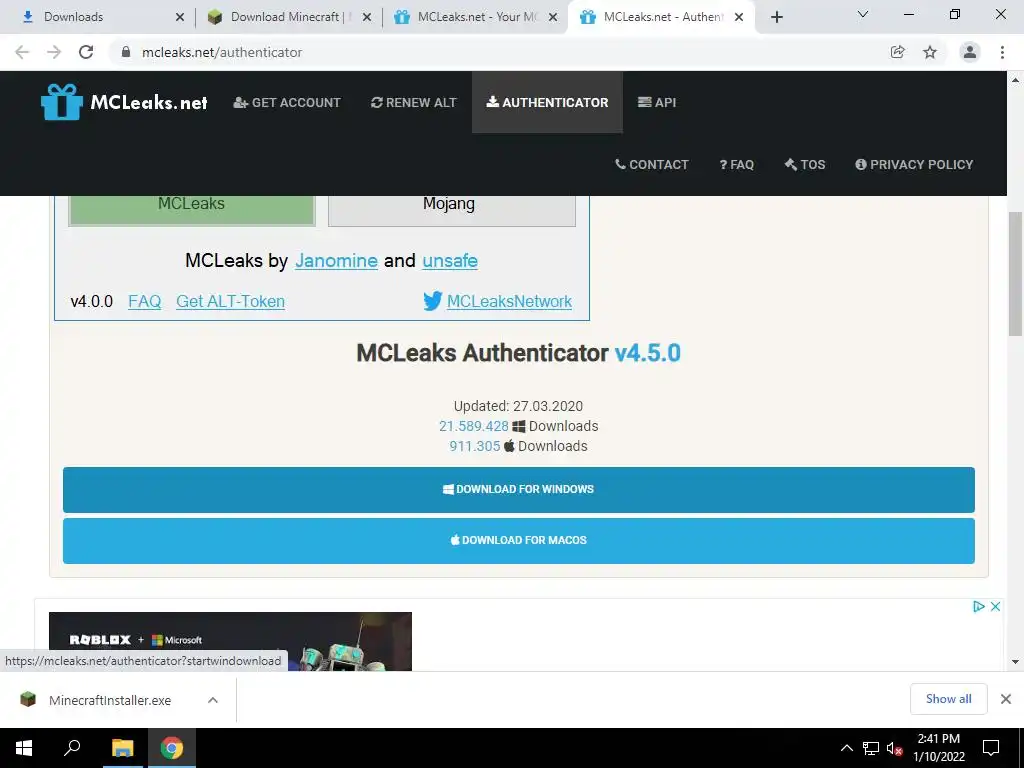
Task: Expand MinecraftInstaller.exe download options
Action: pyautogui.click(x=213, y=700)
